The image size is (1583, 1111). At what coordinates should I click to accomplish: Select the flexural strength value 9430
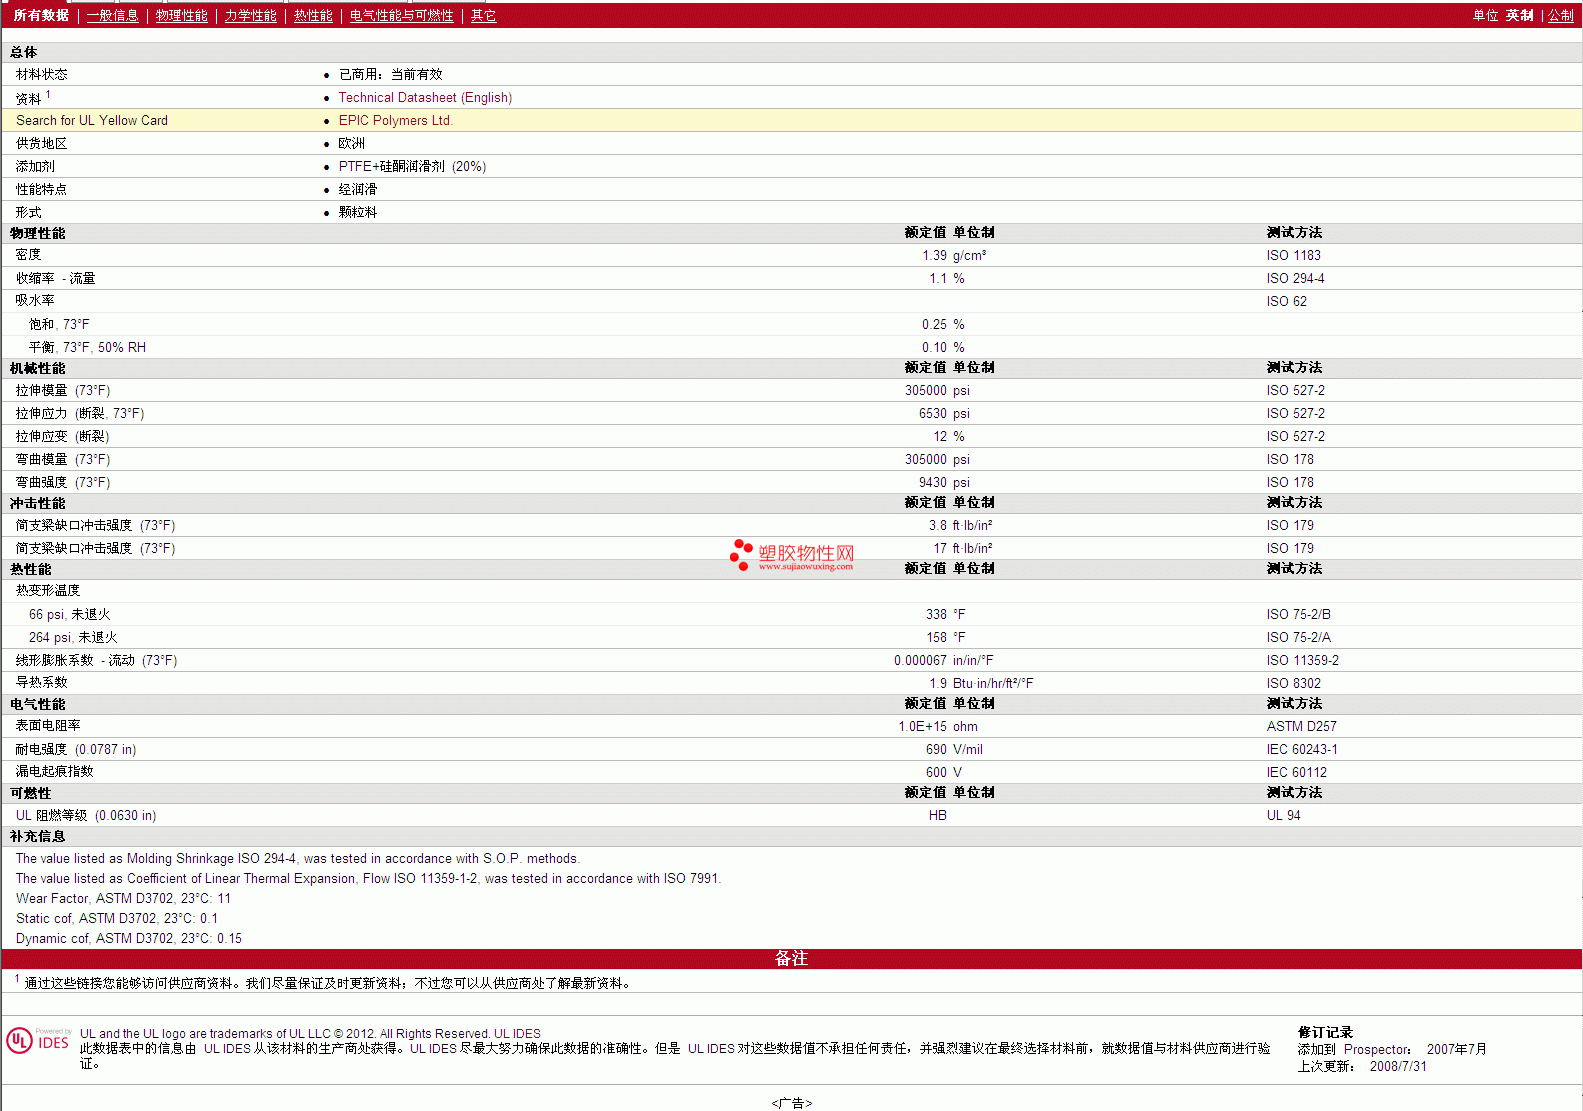click(932, 483)
